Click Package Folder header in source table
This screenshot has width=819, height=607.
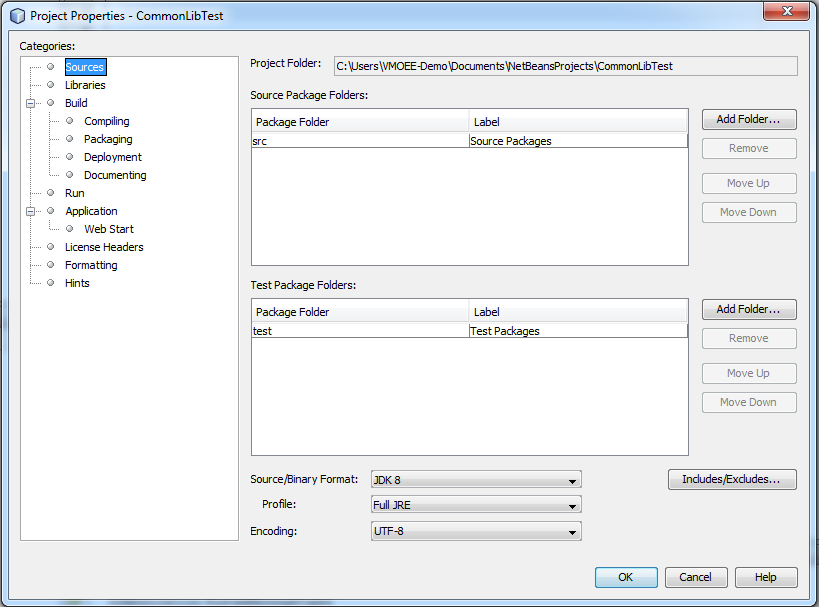click(x=360, y=122)
